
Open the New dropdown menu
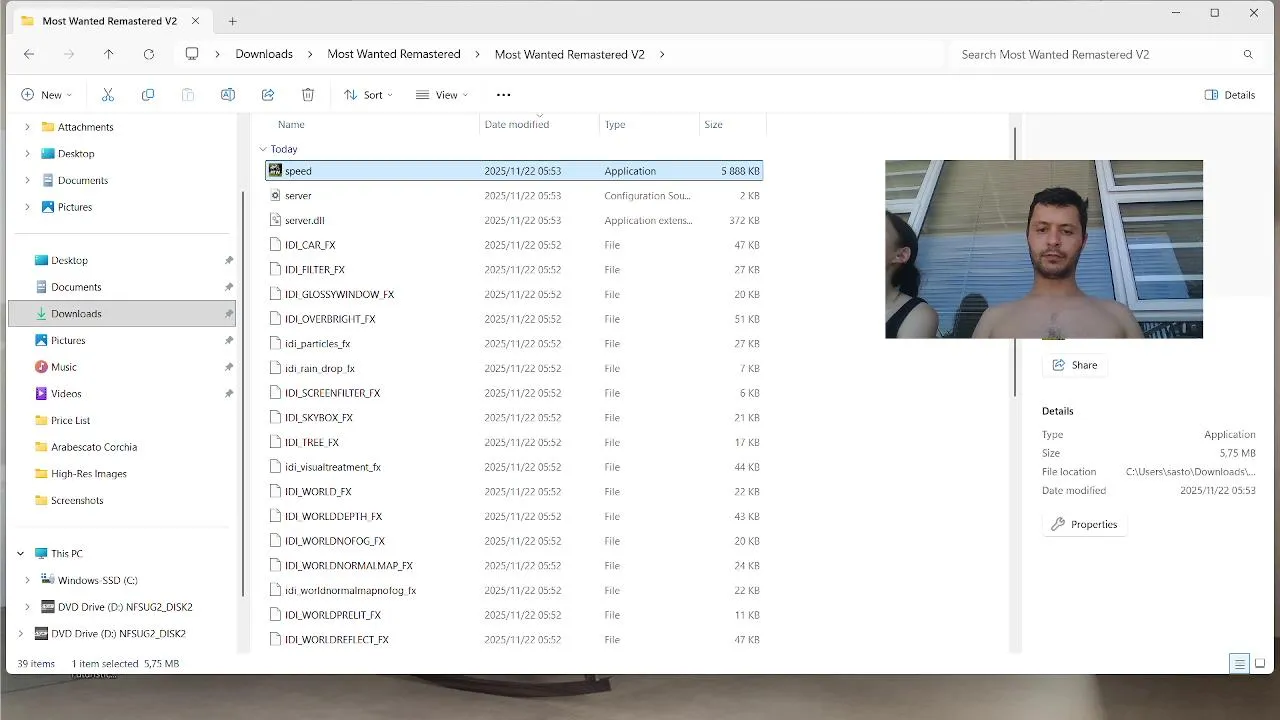click(x=46, y=95)
